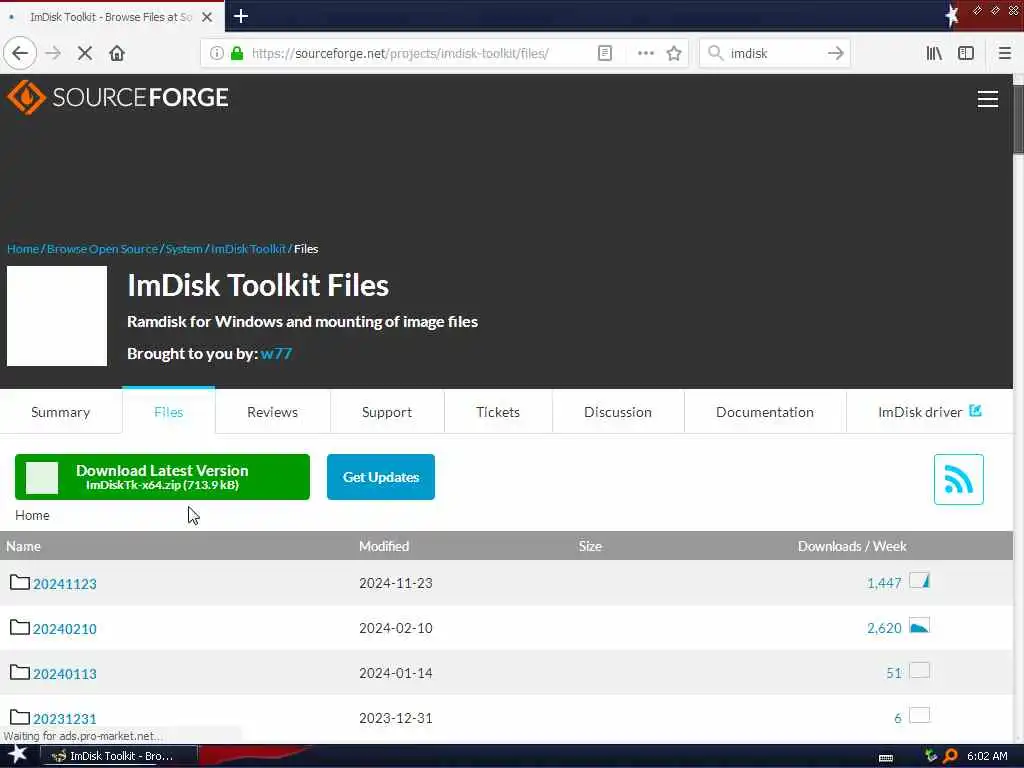
Task: Click Download Latest Version button
Action: pos(162,477)
